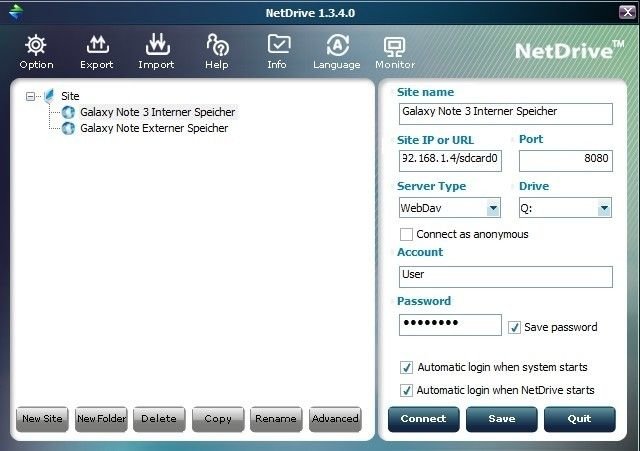Open the Drive letter dropdown

[x=604, y=209]
